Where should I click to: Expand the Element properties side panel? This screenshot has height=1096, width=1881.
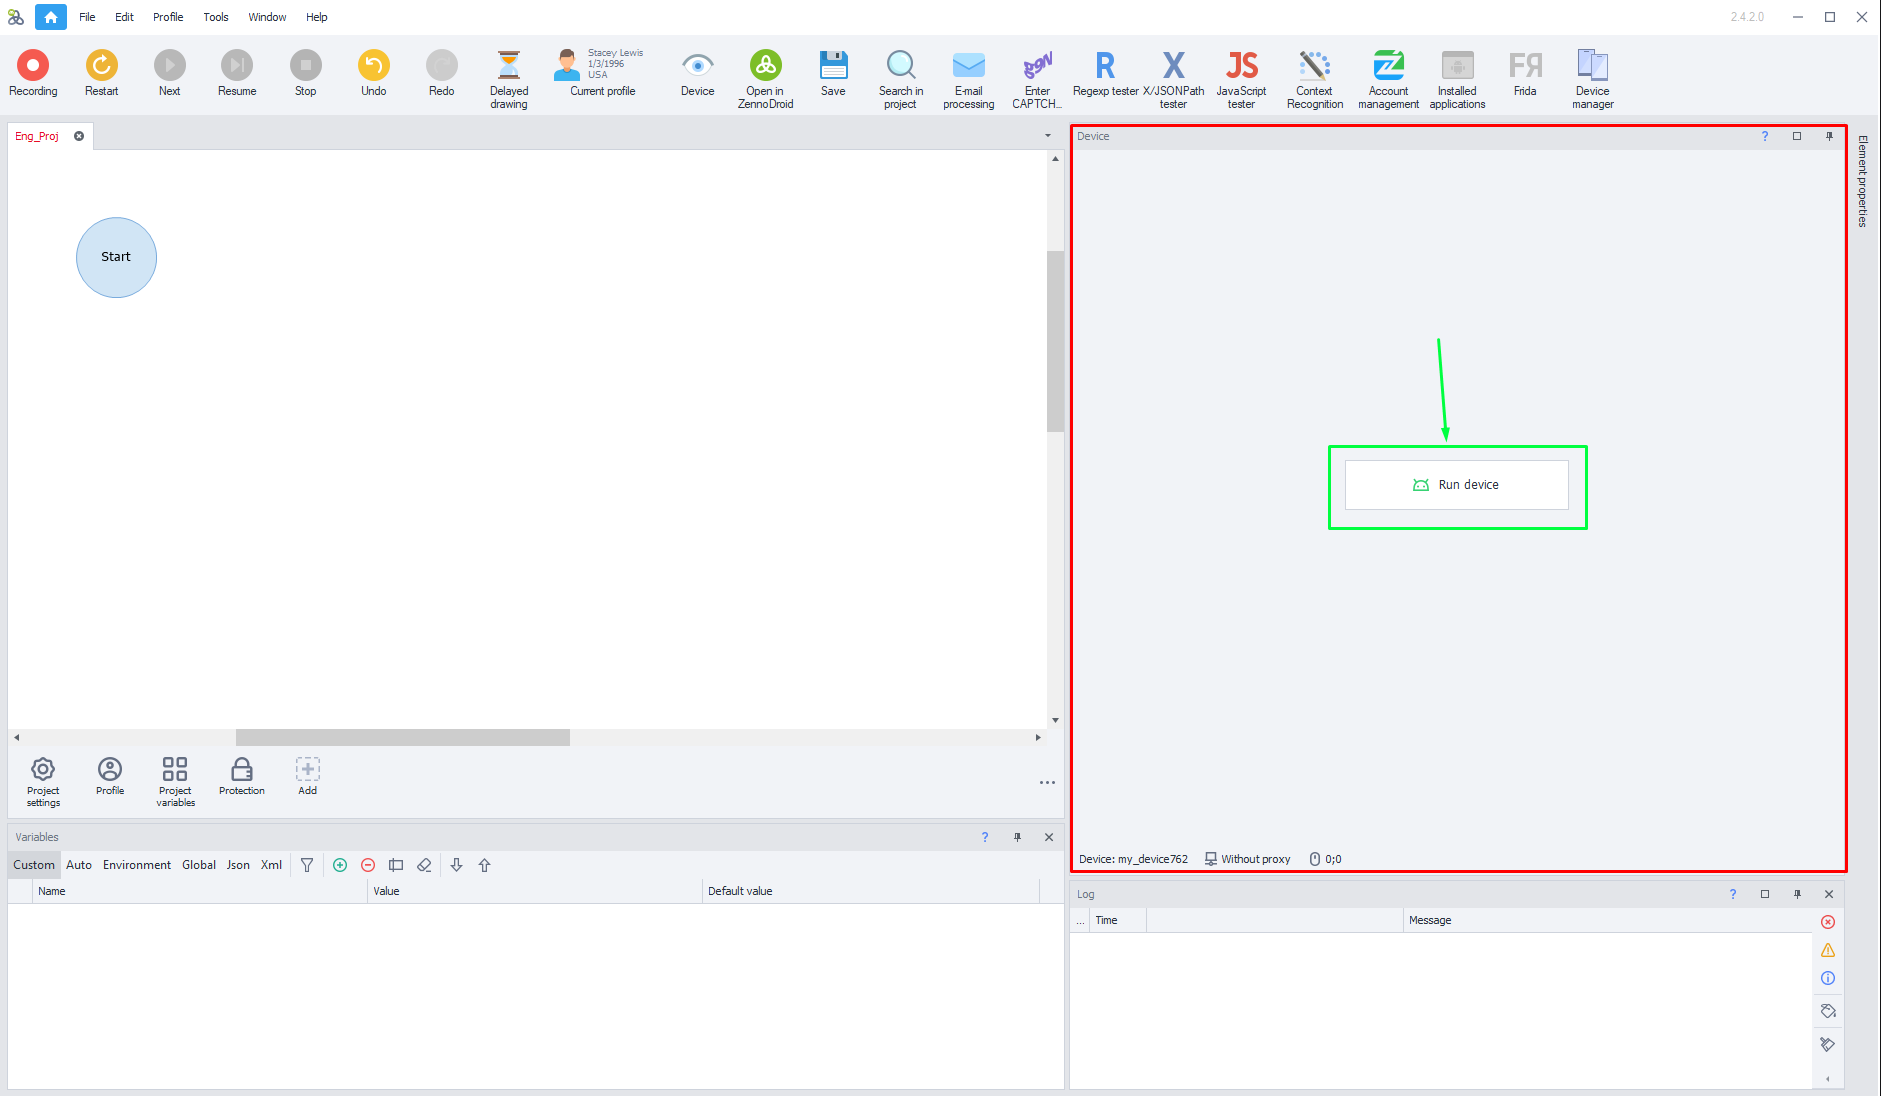click(x=1862, y=181)
